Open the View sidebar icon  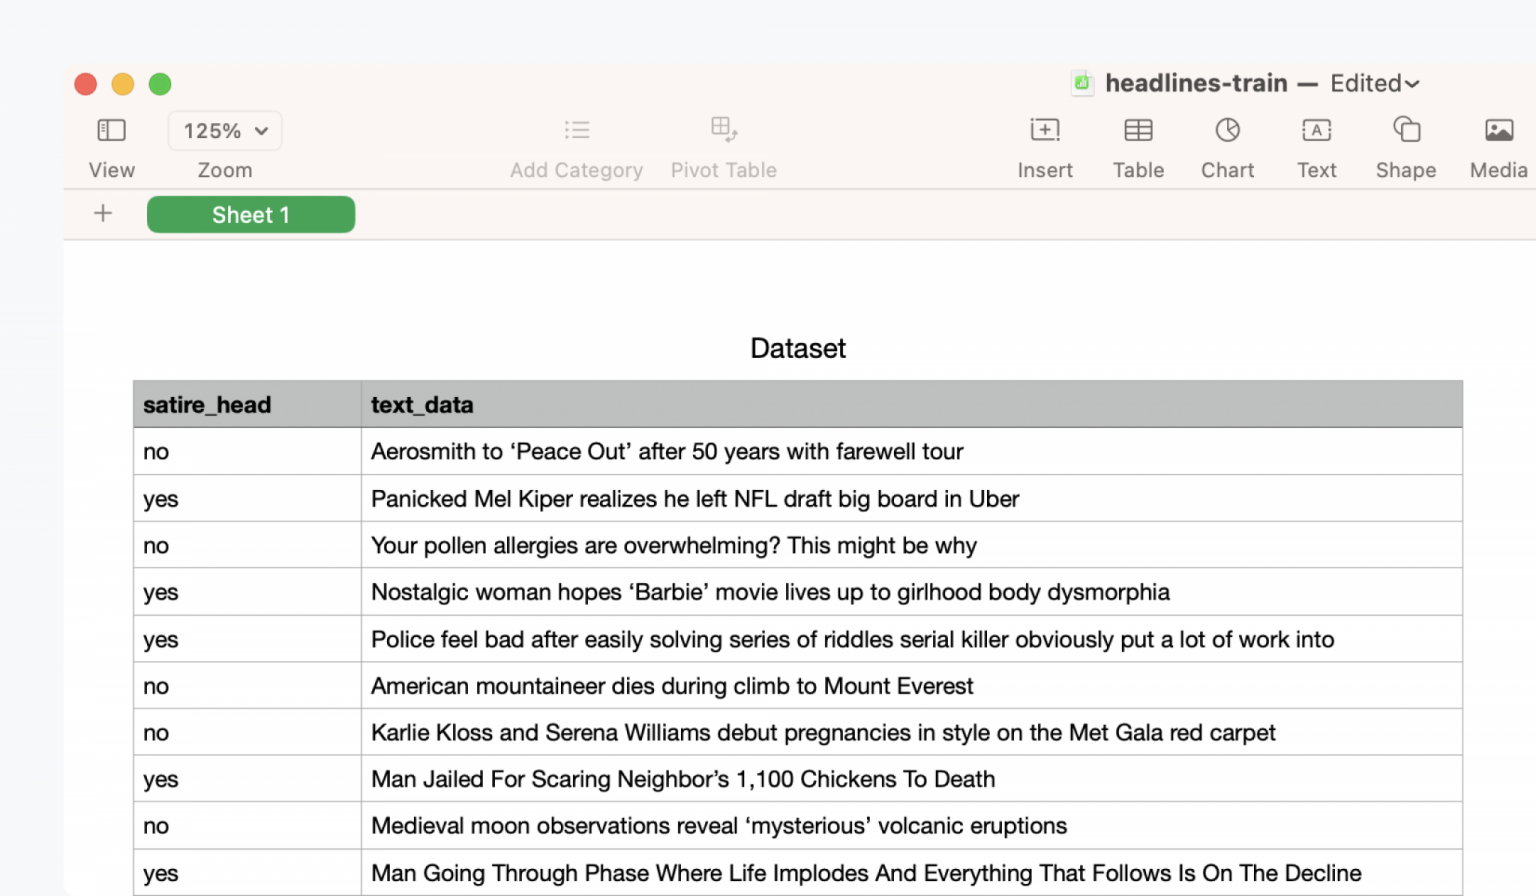[111, 130]
